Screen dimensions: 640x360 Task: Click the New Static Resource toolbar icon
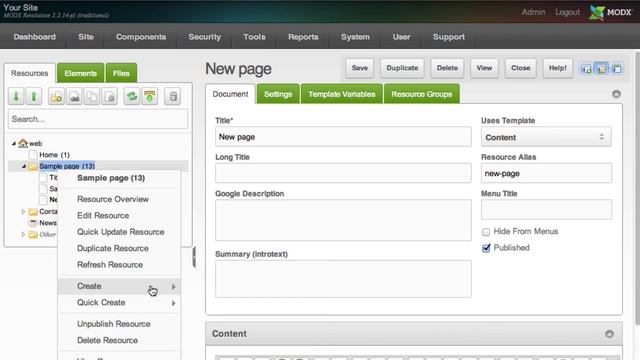(x=110, y=97)
